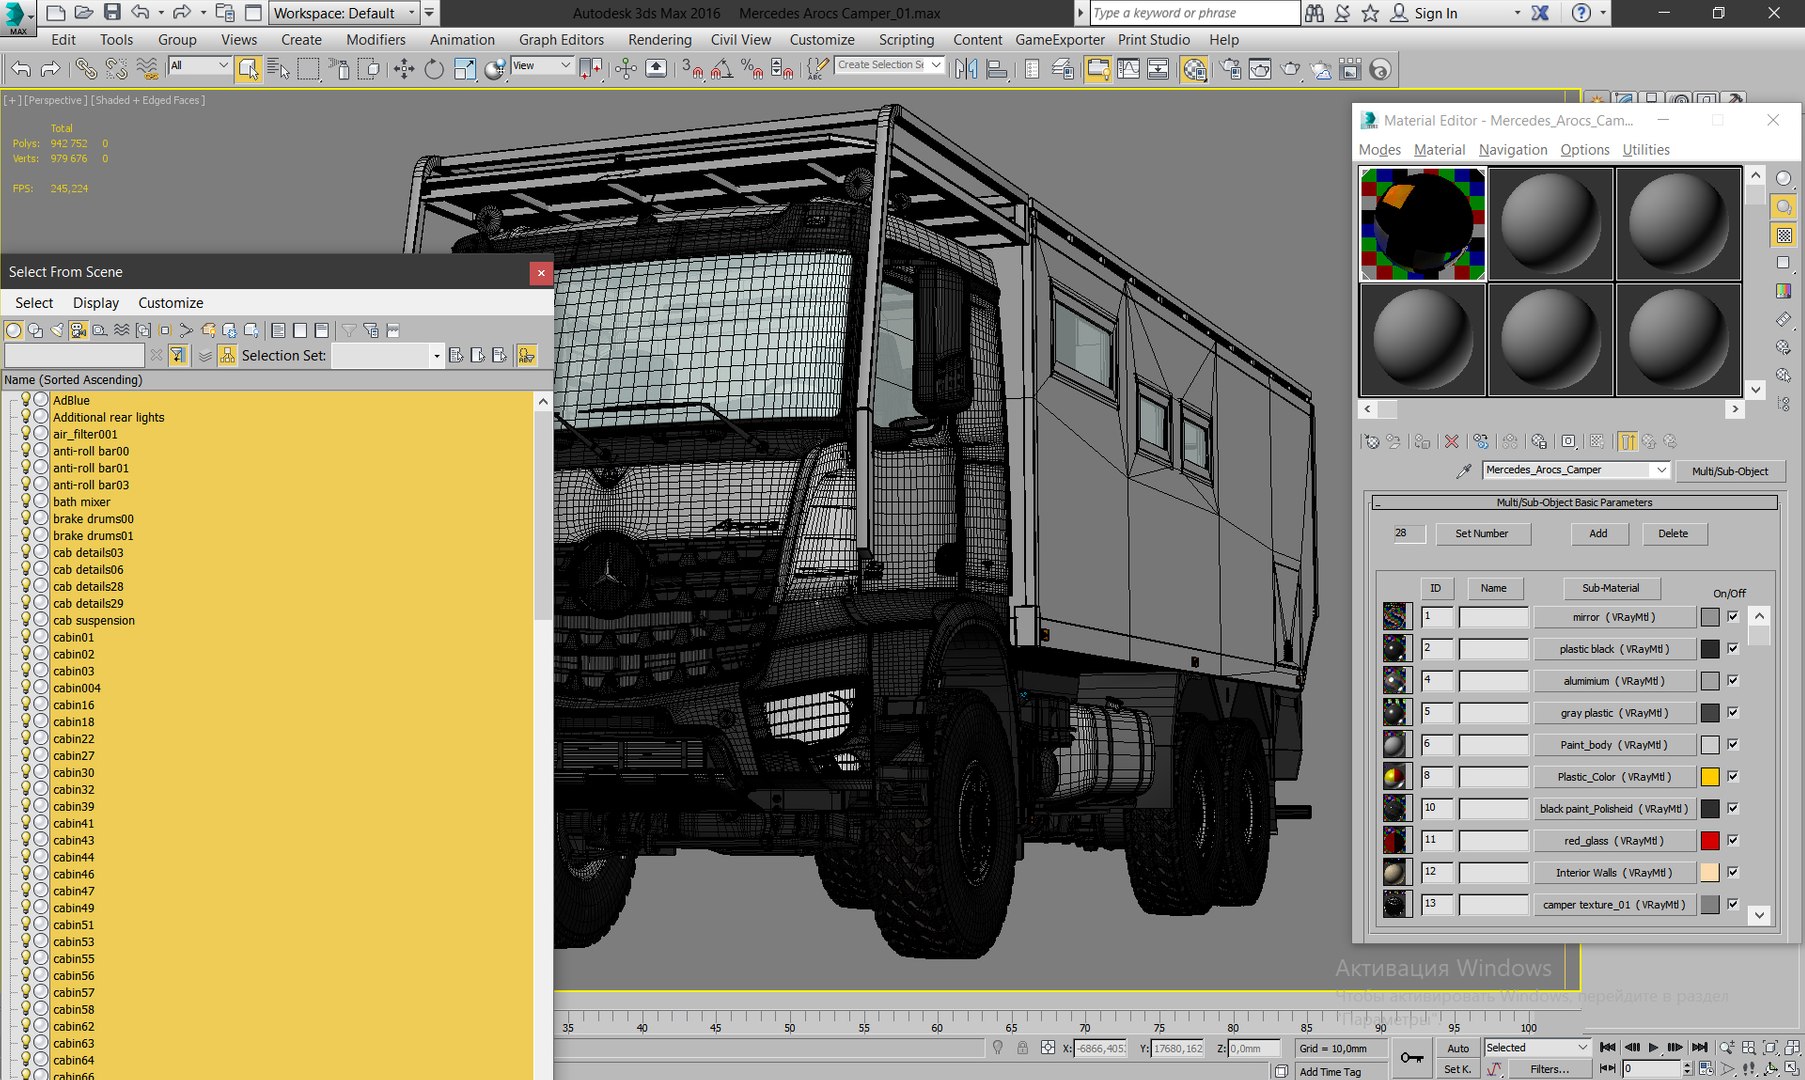Select the multicolored first material sample slot
Screen dimensions: 1805x1080
(x=1422, y=224)
